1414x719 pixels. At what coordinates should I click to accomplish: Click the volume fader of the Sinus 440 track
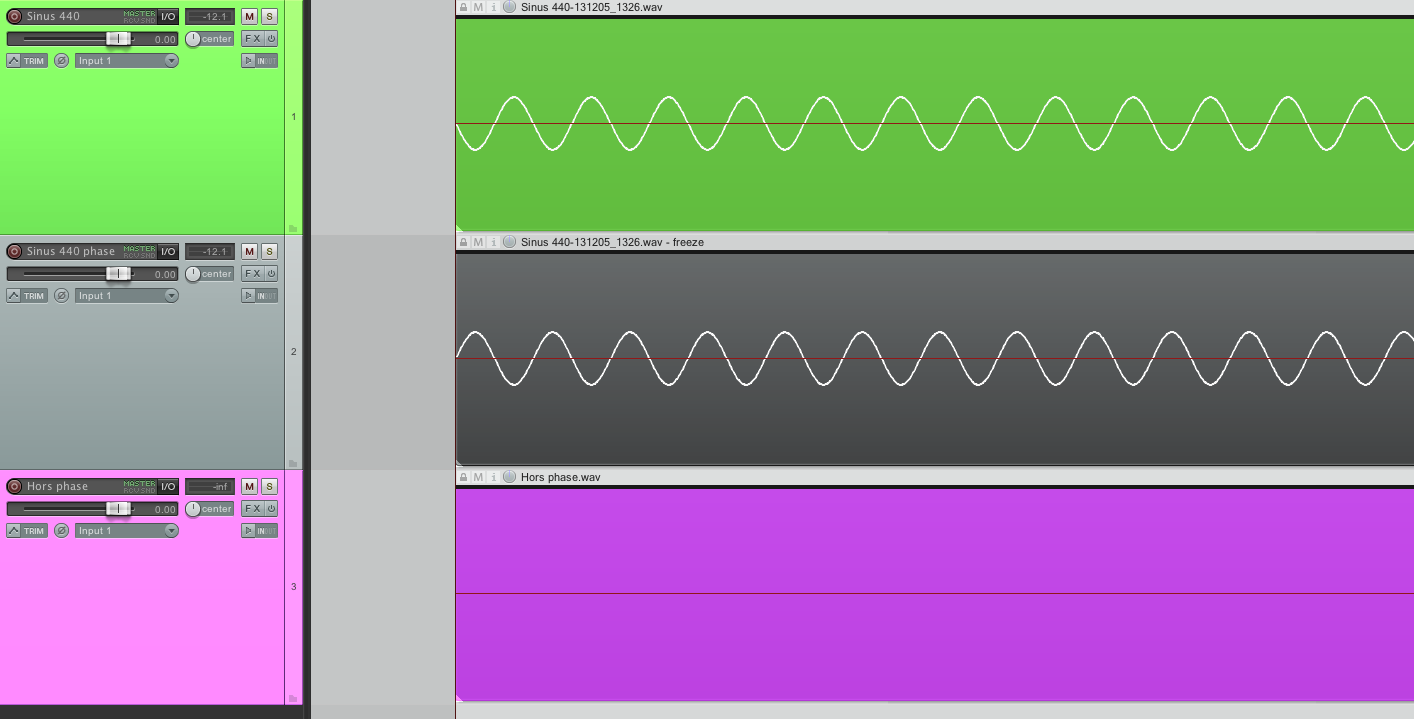coord(118,38)
